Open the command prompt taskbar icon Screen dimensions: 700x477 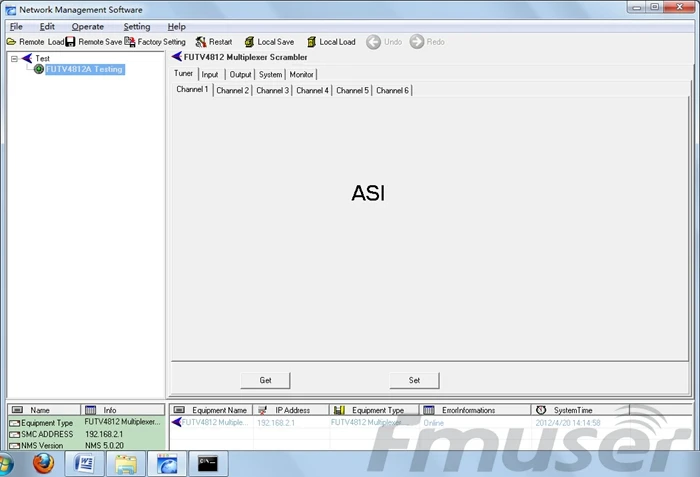coord(208,464)
